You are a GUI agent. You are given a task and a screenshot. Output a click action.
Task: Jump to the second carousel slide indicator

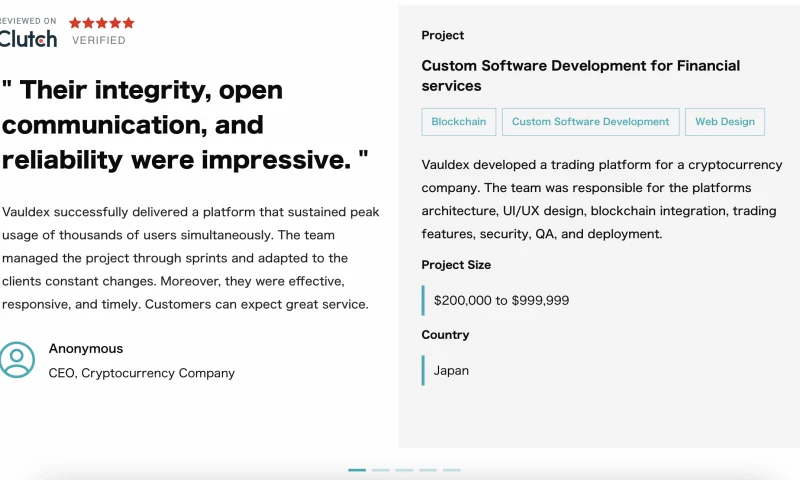(x=381, y=470)
